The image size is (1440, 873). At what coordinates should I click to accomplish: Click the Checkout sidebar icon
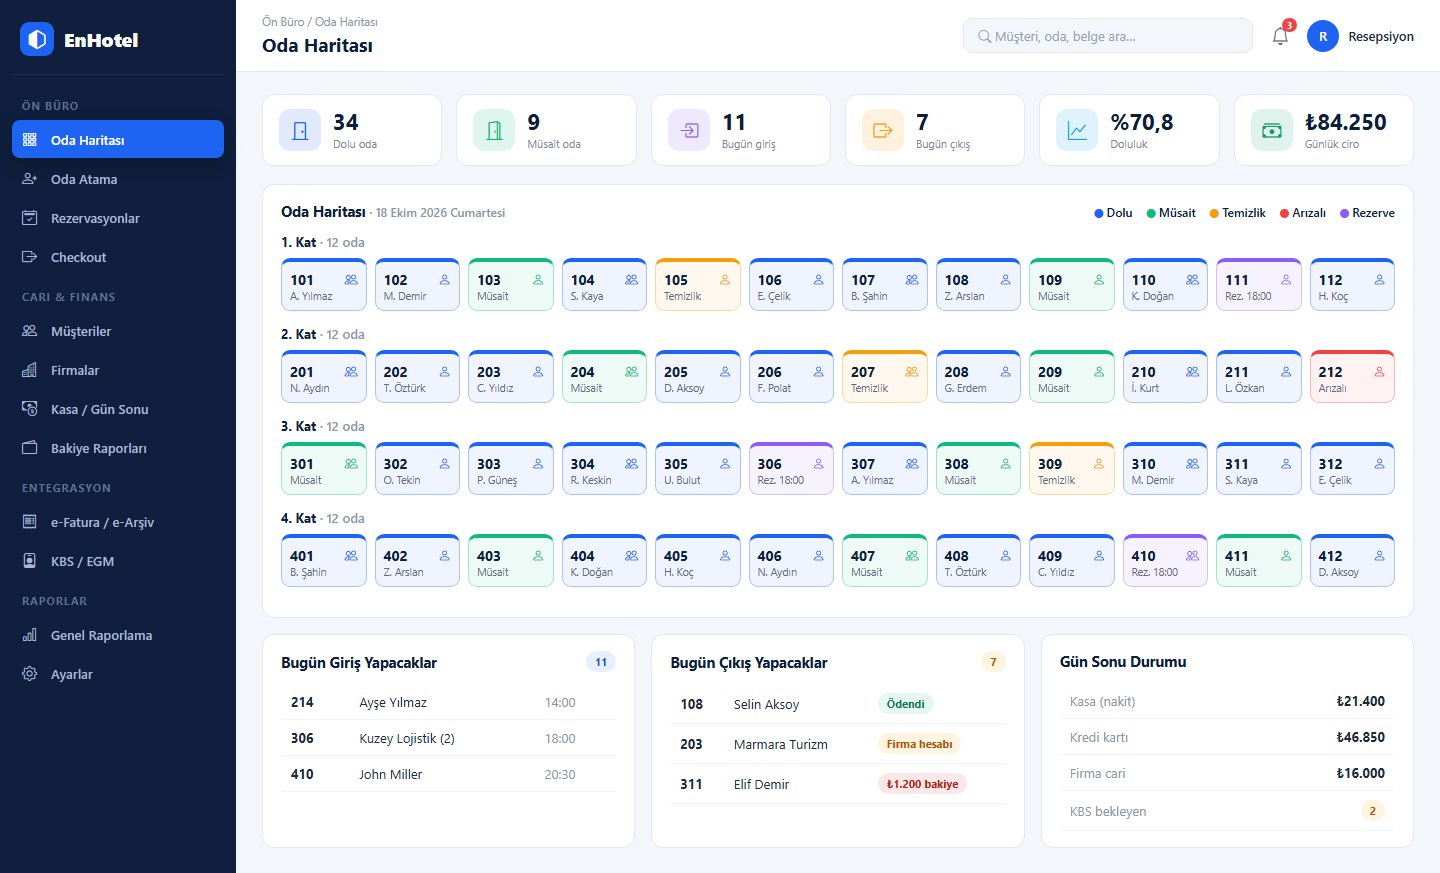[30, 257]
